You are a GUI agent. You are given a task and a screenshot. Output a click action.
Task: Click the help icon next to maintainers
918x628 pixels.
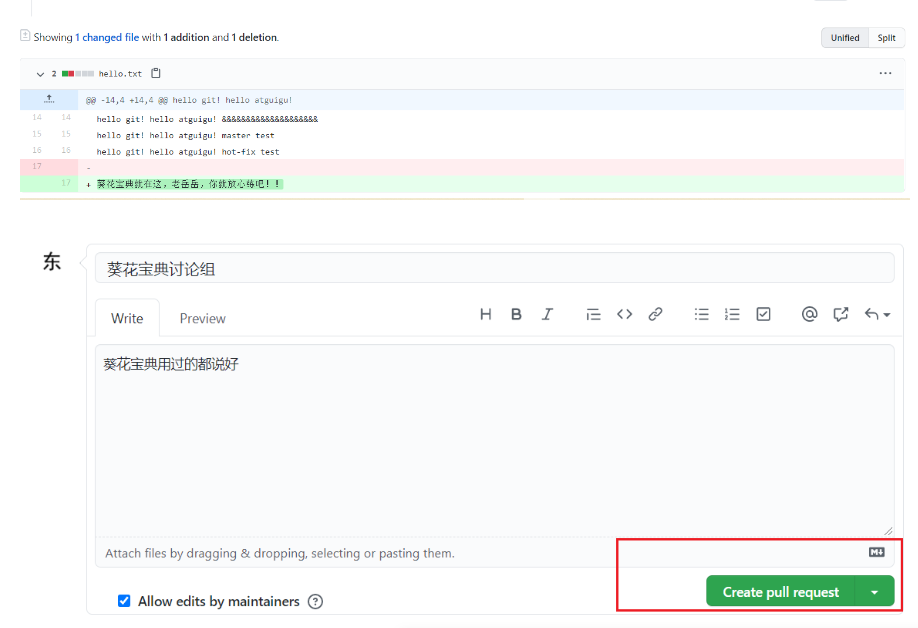(315, 601)
